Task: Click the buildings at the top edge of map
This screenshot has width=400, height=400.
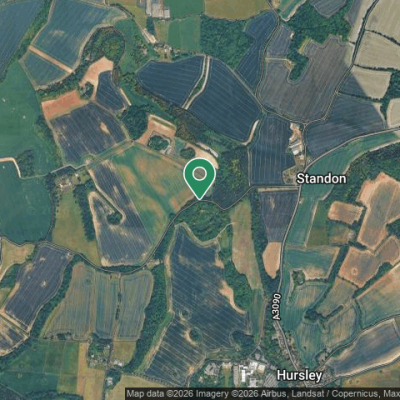Action: point(157,9)
